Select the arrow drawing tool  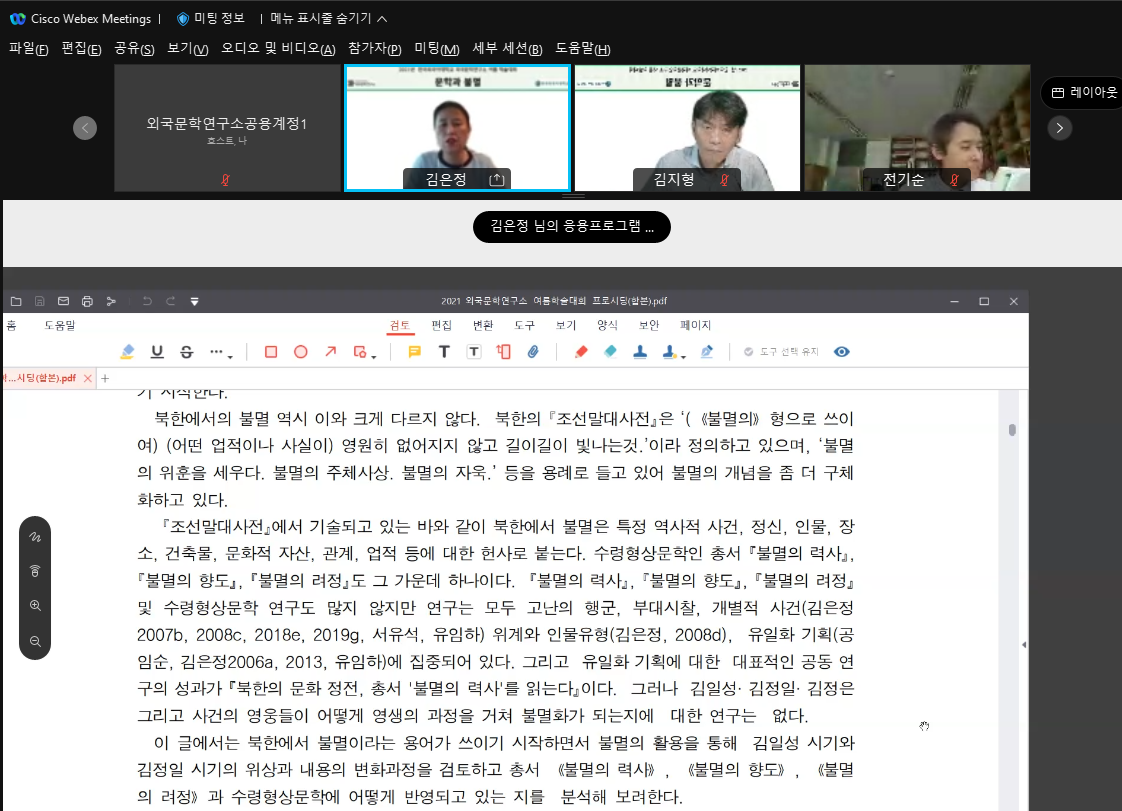click(x=330, y=352)
